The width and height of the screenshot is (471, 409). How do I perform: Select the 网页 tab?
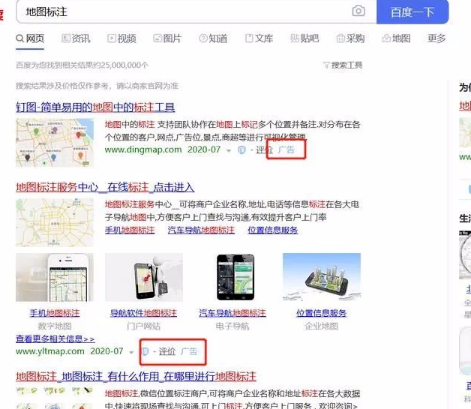click(x=30, y=38)
